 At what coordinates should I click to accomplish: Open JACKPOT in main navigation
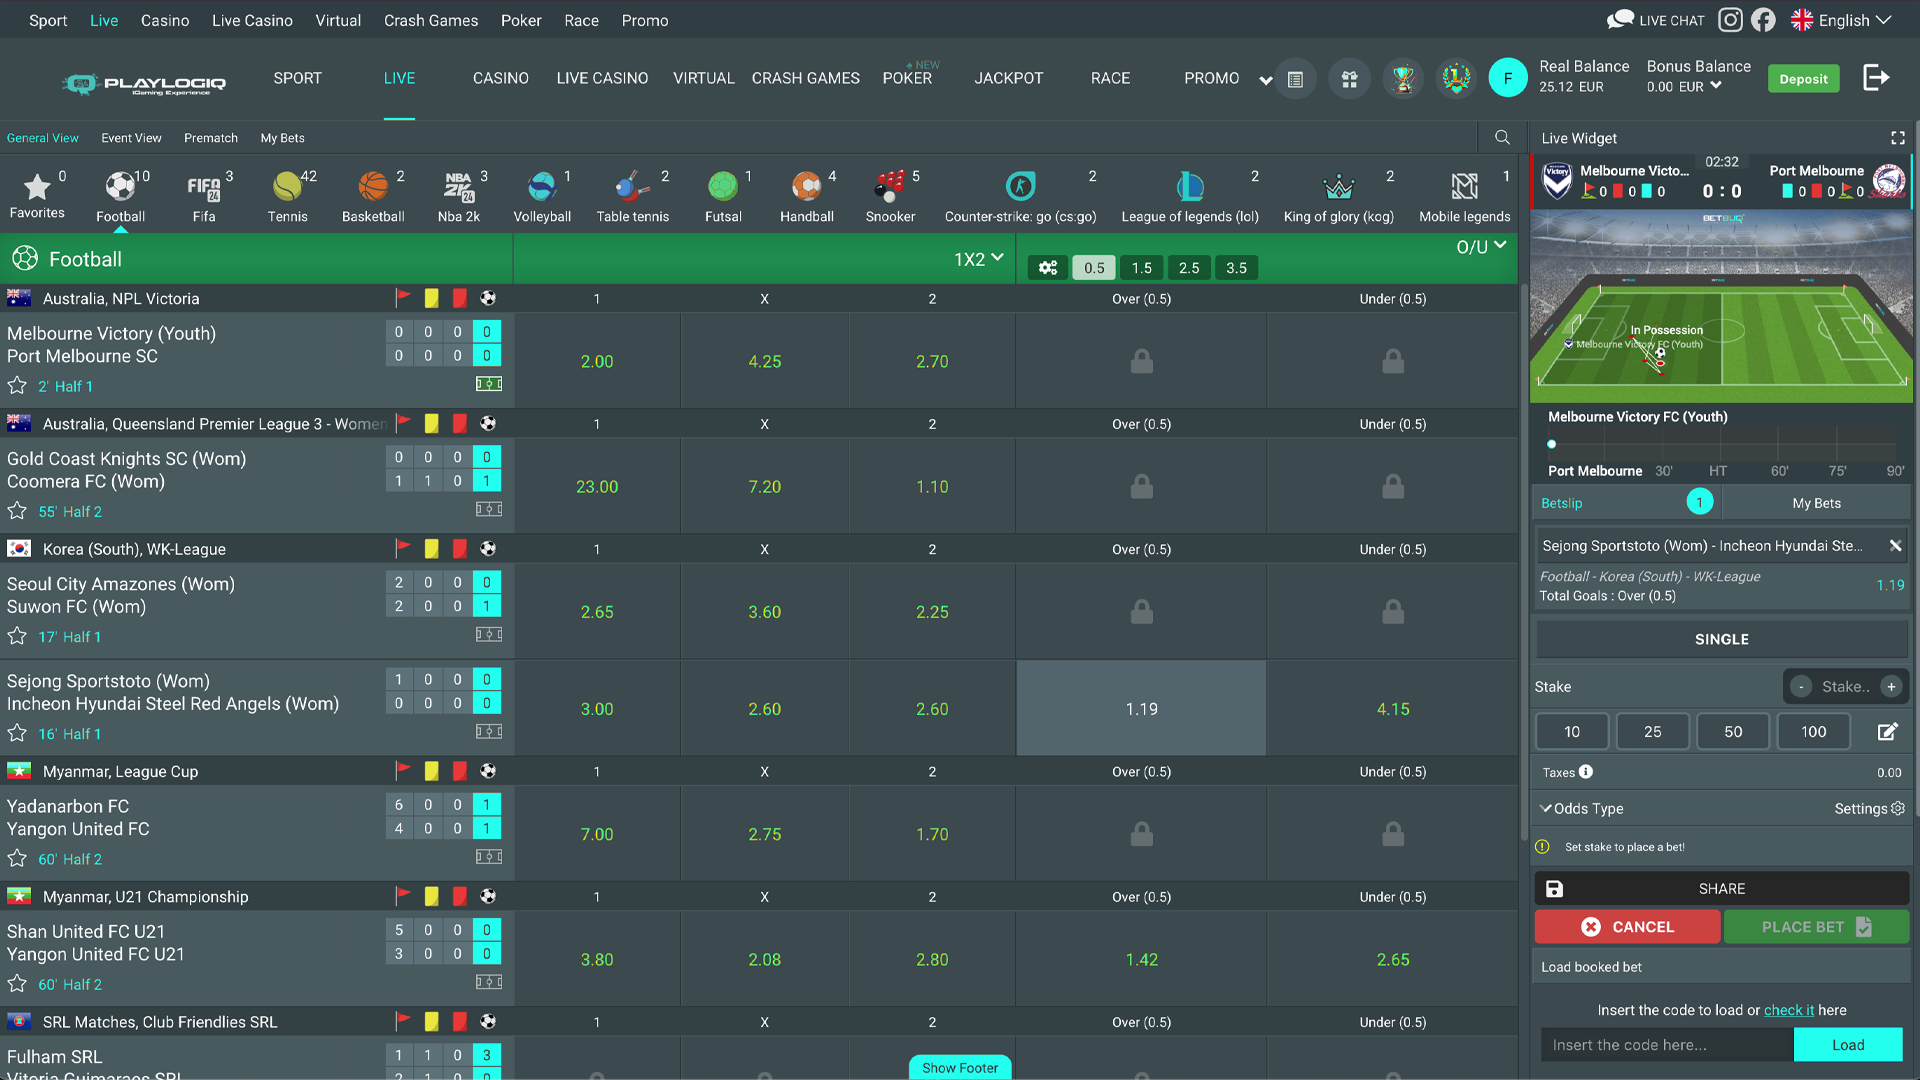tap(1008, 78)
